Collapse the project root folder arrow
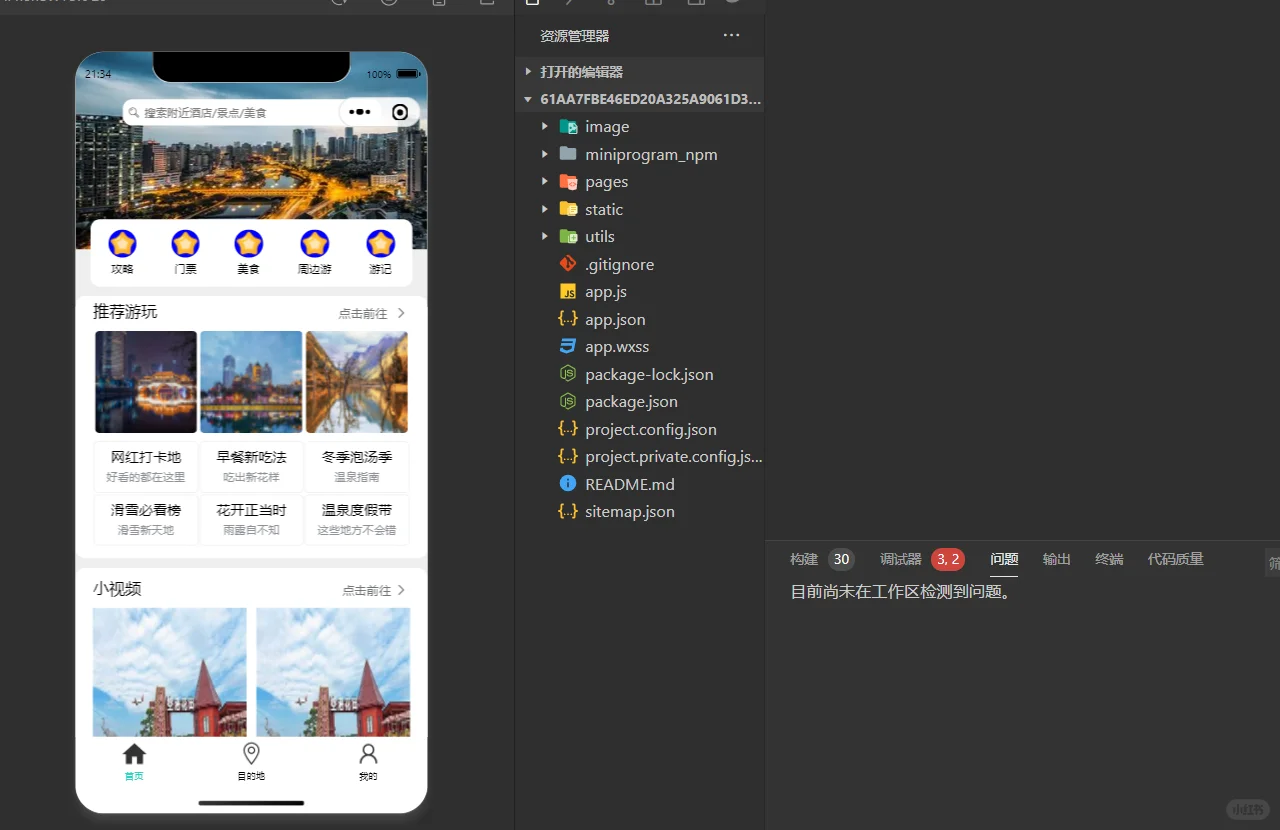This screenshot has width=1280, height=830. click(x=528, y=100)
